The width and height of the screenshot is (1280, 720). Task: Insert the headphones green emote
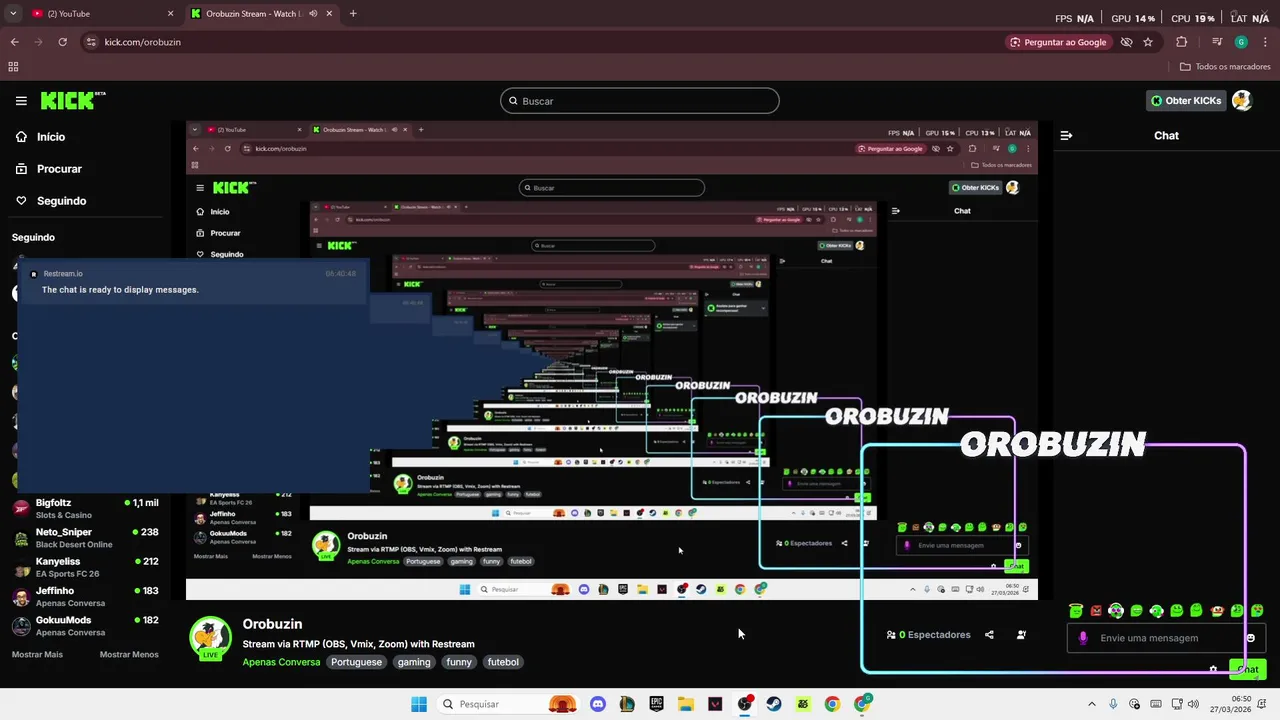(1116, 611)
